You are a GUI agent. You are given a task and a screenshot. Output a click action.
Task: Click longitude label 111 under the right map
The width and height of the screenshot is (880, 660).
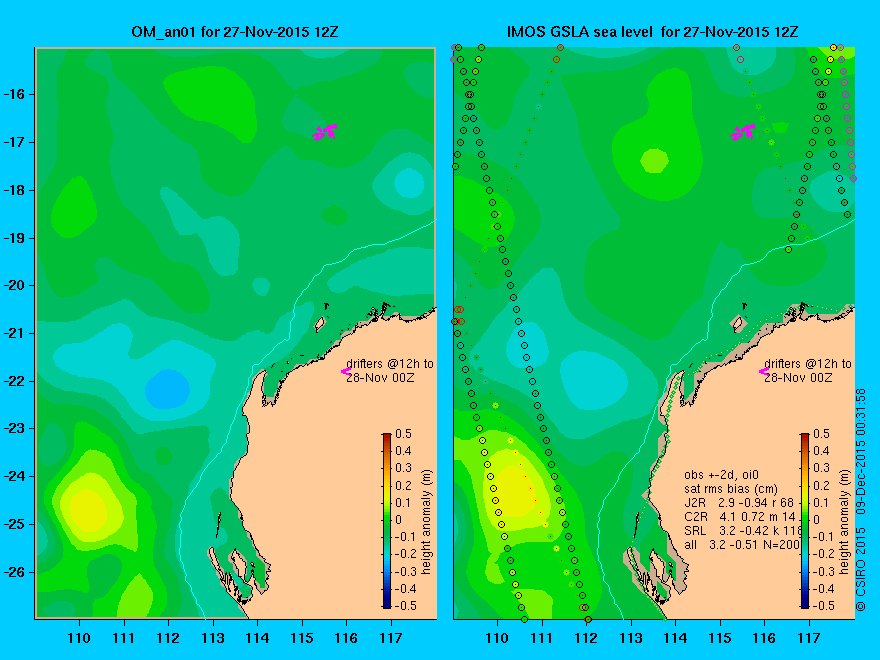542,638
